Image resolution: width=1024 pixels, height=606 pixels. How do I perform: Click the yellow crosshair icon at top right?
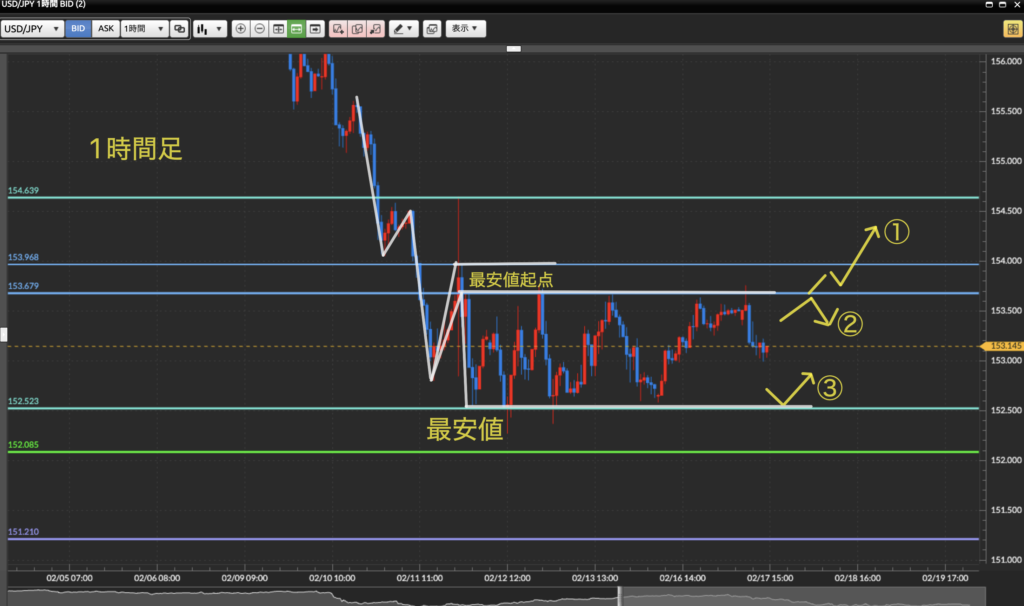(x=1011, y=29)
